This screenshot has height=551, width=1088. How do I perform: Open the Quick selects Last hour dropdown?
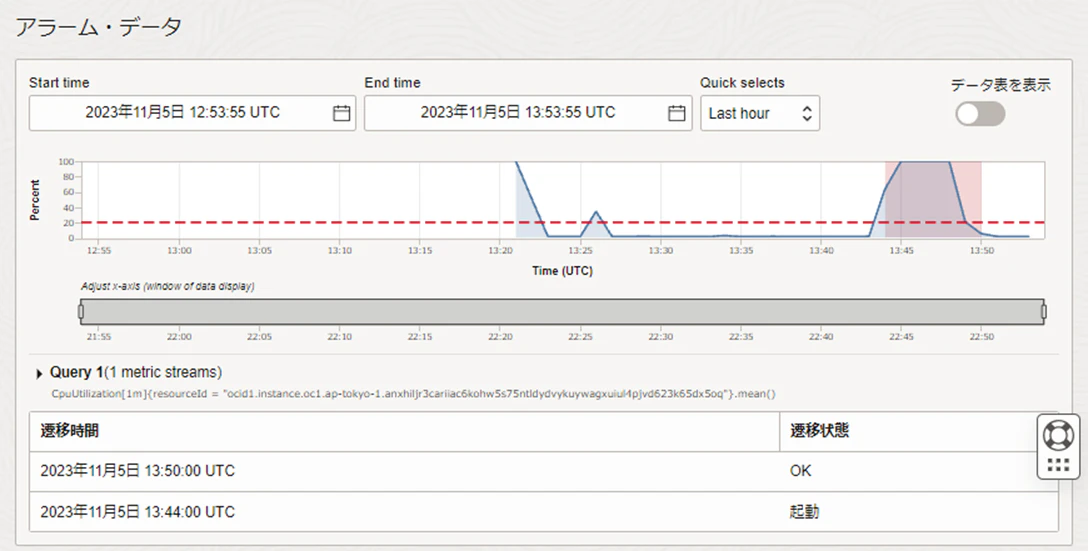760,113
